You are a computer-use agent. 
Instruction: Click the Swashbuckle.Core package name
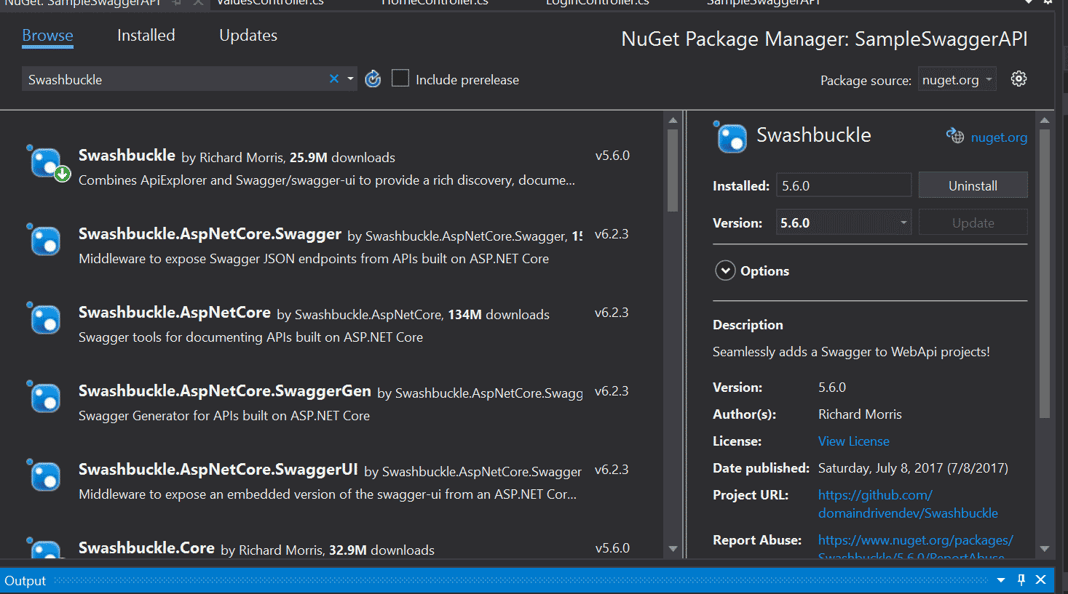(146, 547)
